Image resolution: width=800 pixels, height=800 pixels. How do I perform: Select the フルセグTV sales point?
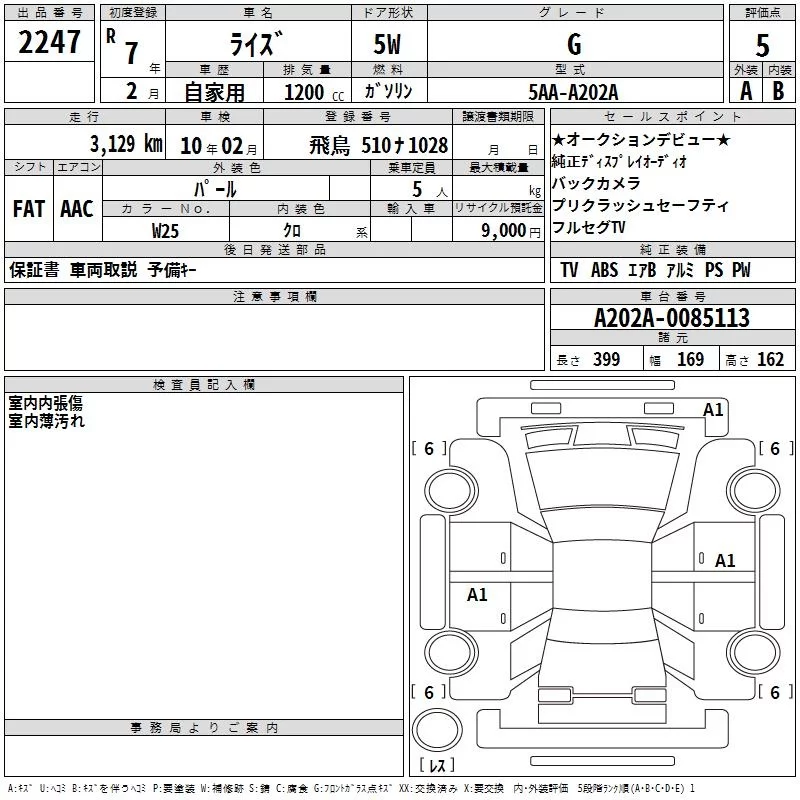pyautogui.click(x=588, y=227)
